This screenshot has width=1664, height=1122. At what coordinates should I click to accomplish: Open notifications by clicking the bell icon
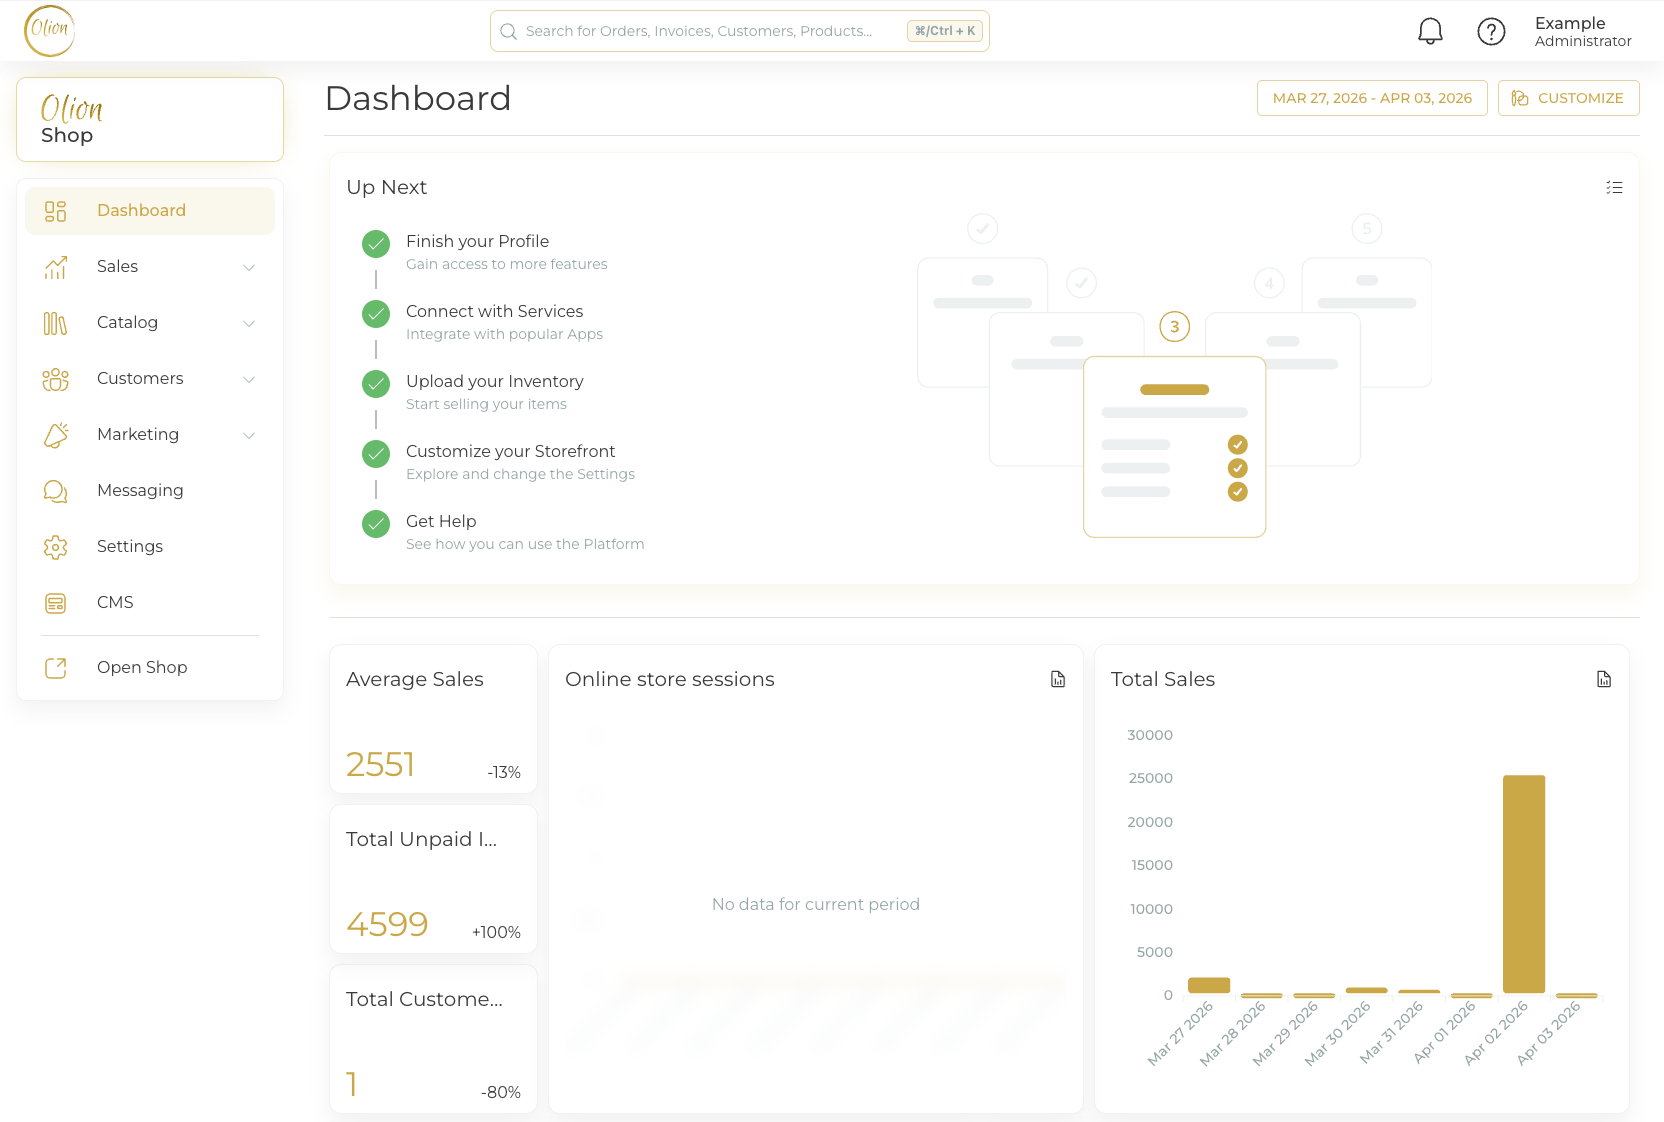pyautogui.click(x=1430, y=30)
